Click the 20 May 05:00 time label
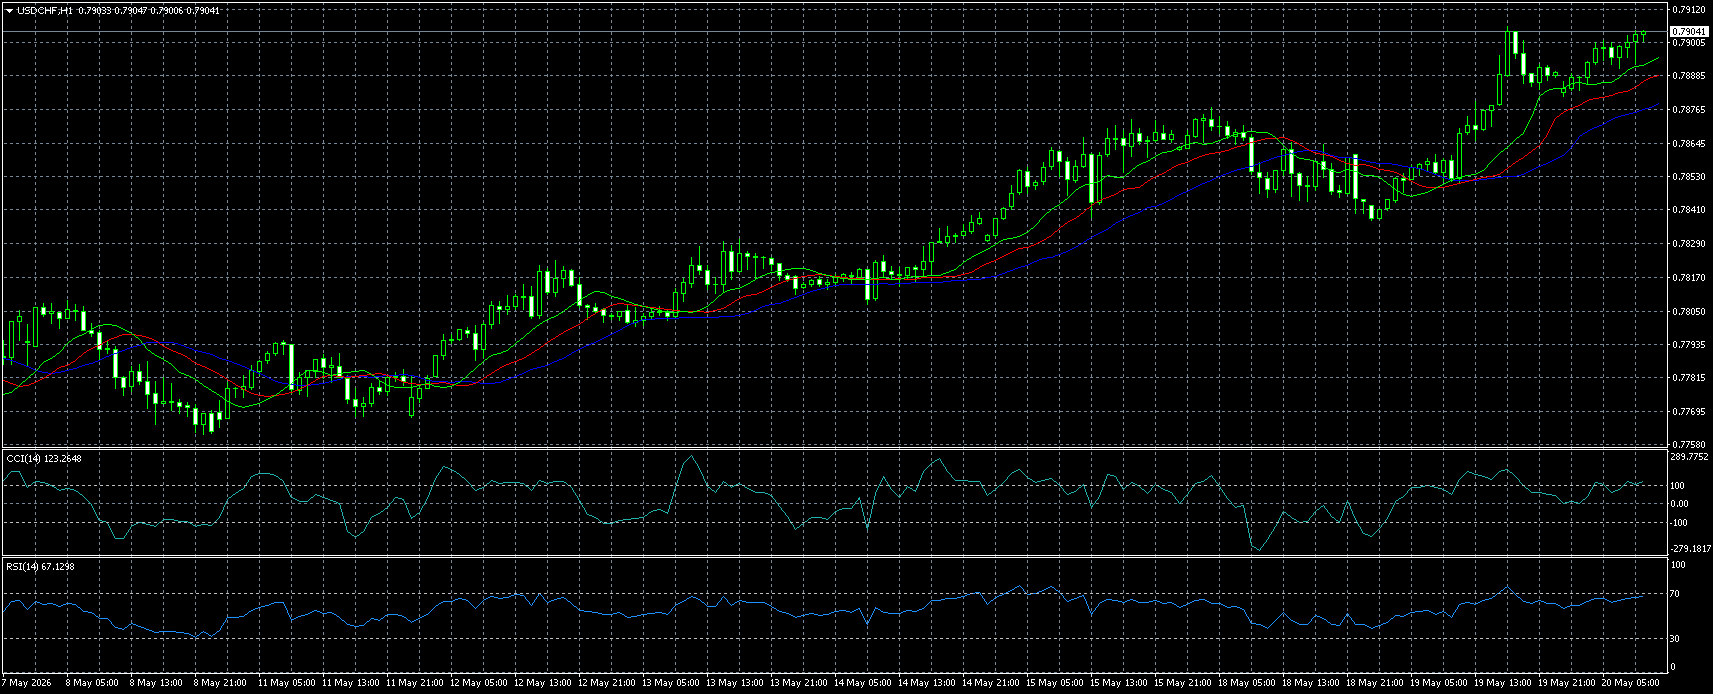 (x=1631, y=683)
